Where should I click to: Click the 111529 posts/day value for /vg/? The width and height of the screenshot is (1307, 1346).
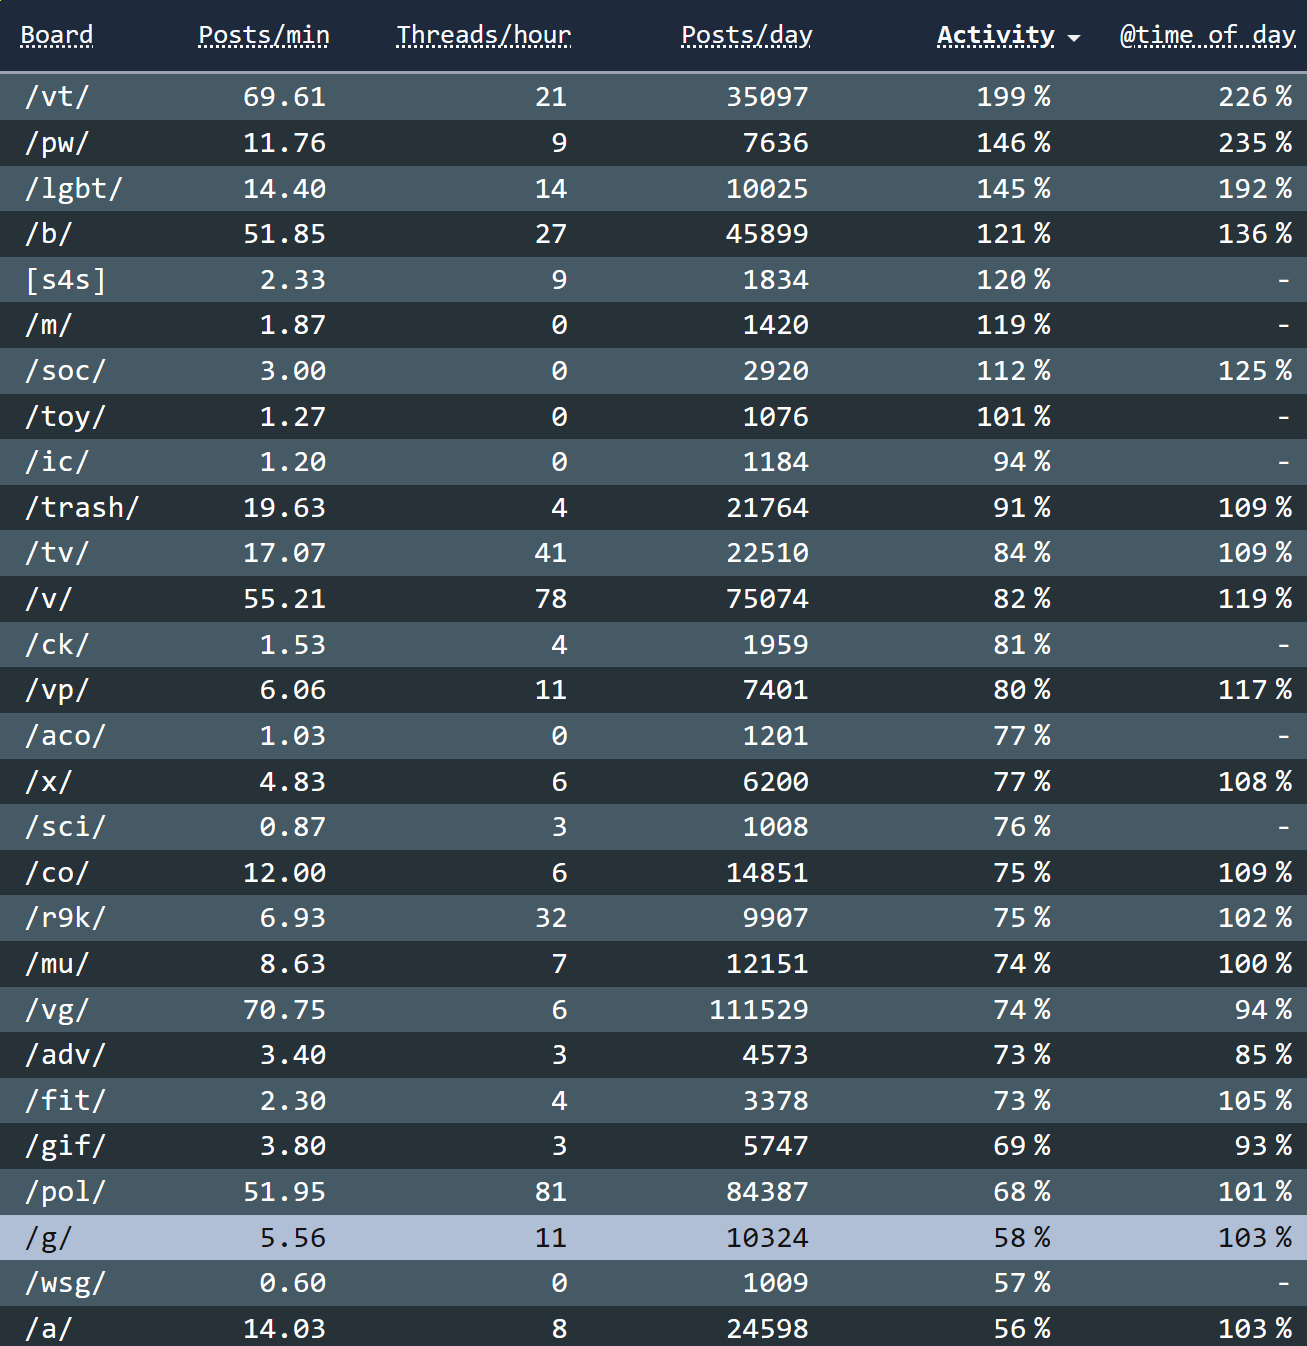click(759, 1010)
